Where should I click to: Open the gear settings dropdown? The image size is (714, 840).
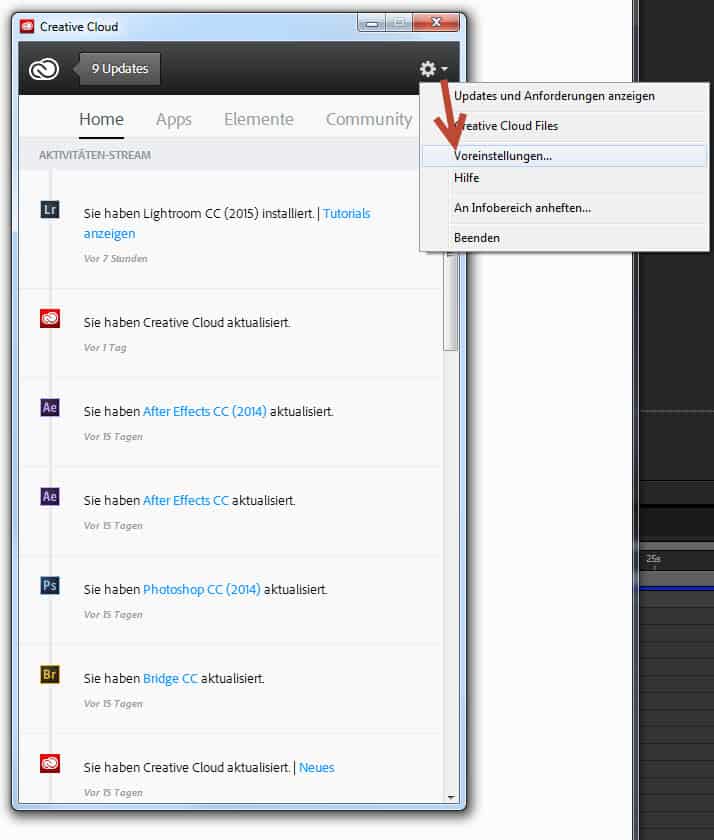433,69
